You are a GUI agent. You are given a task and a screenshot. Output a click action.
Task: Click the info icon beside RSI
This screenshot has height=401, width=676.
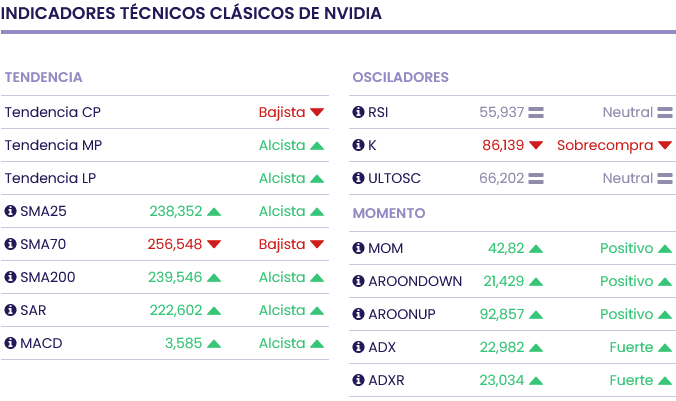pos(359,112)
